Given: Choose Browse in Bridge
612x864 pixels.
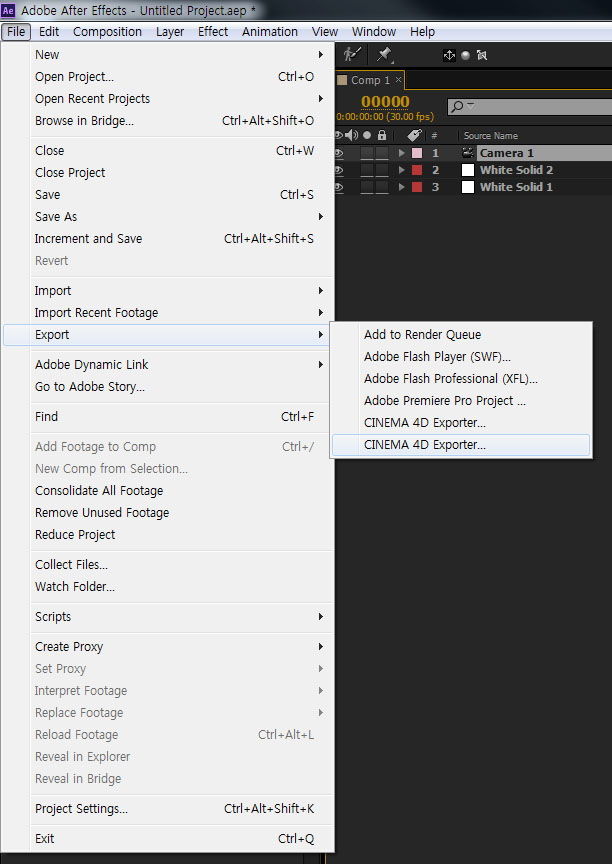Looking at the screenshot, I should 168,121.
